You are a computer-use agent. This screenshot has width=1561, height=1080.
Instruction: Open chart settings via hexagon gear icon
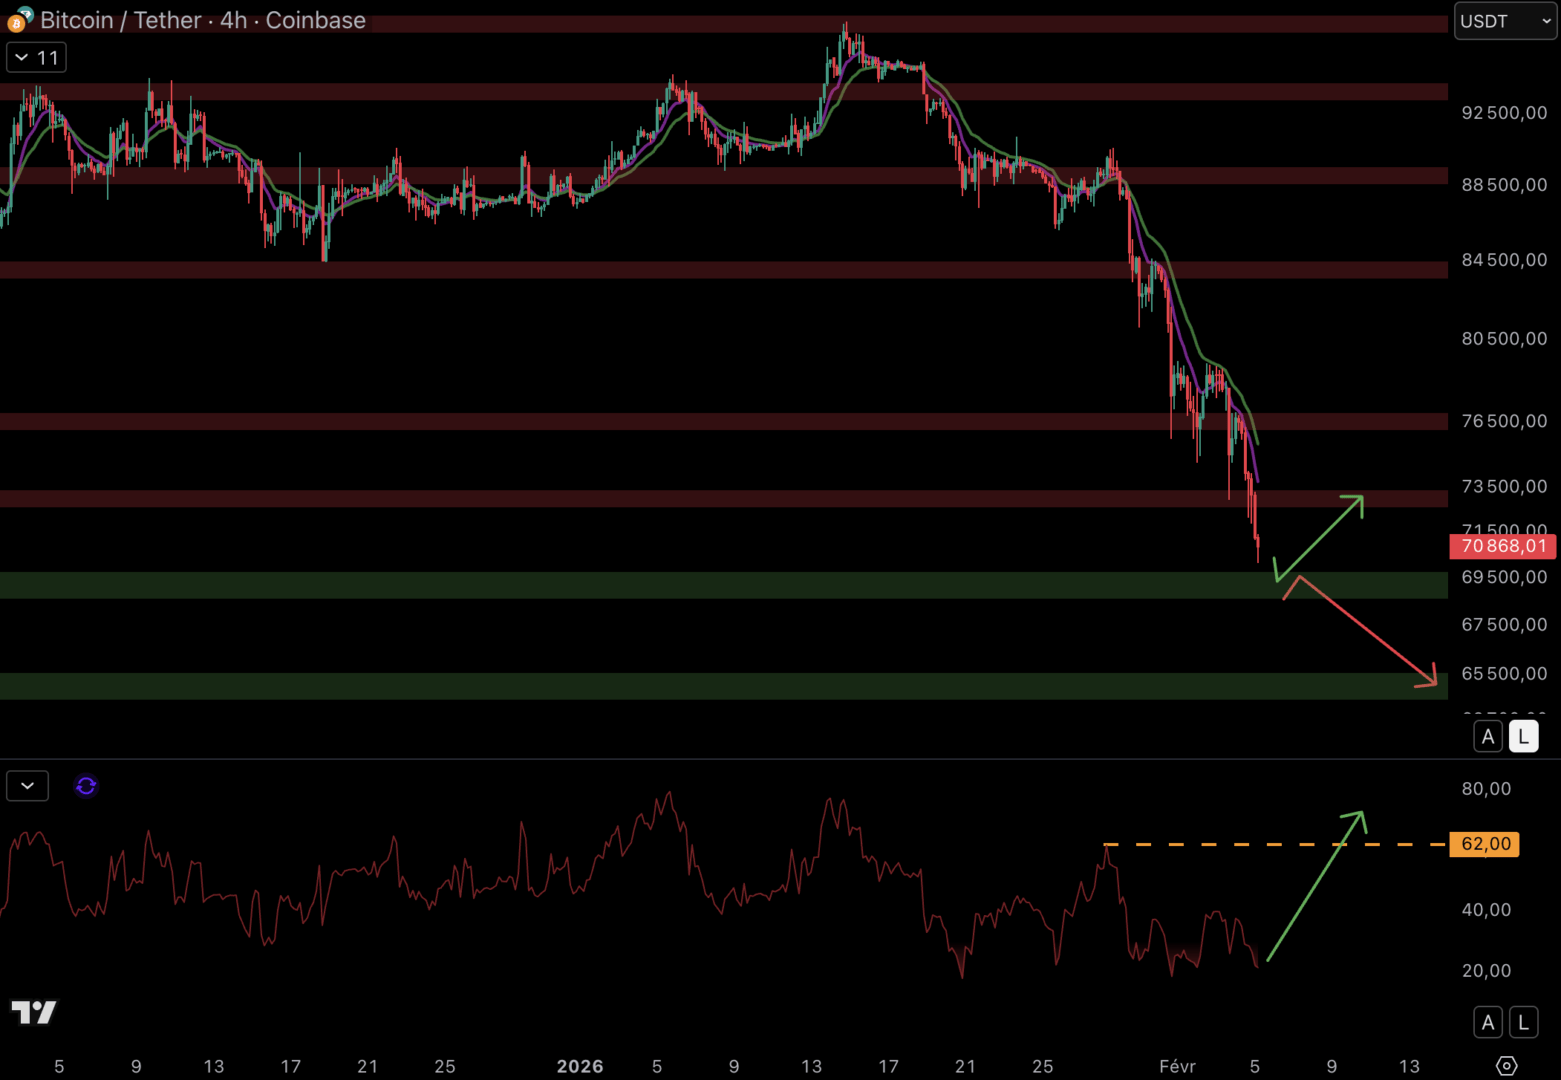tap(1506, 1066)
